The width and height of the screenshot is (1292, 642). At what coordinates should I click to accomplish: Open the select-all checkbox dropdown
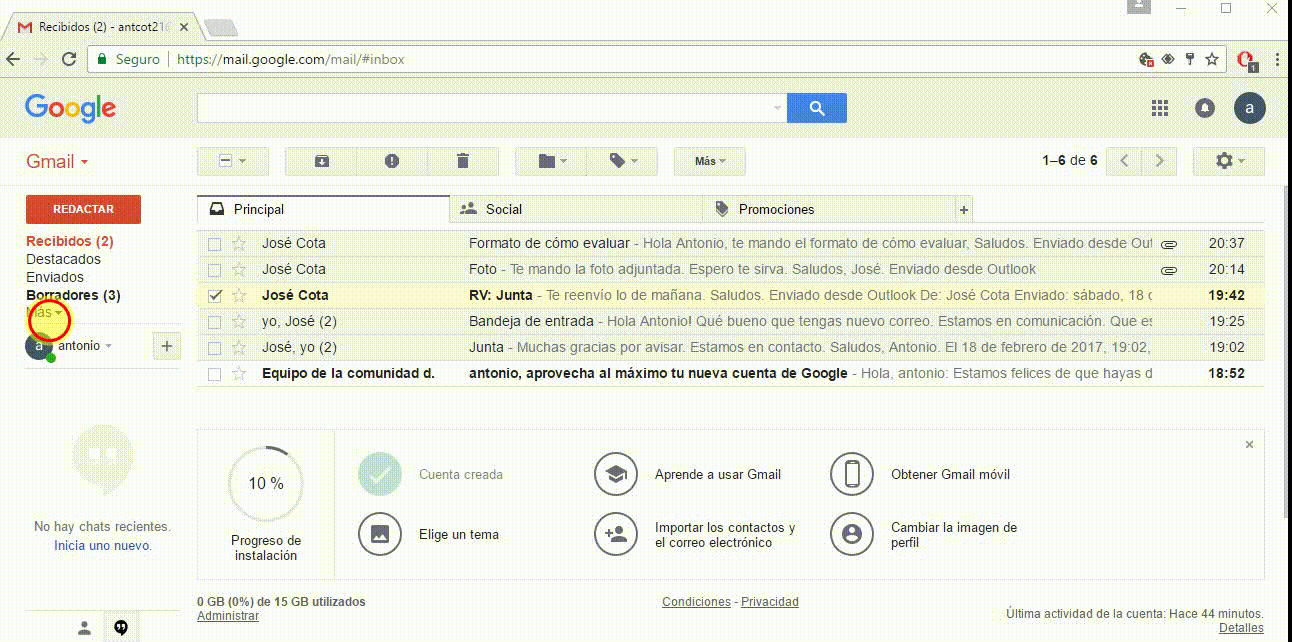coord(232,161)
